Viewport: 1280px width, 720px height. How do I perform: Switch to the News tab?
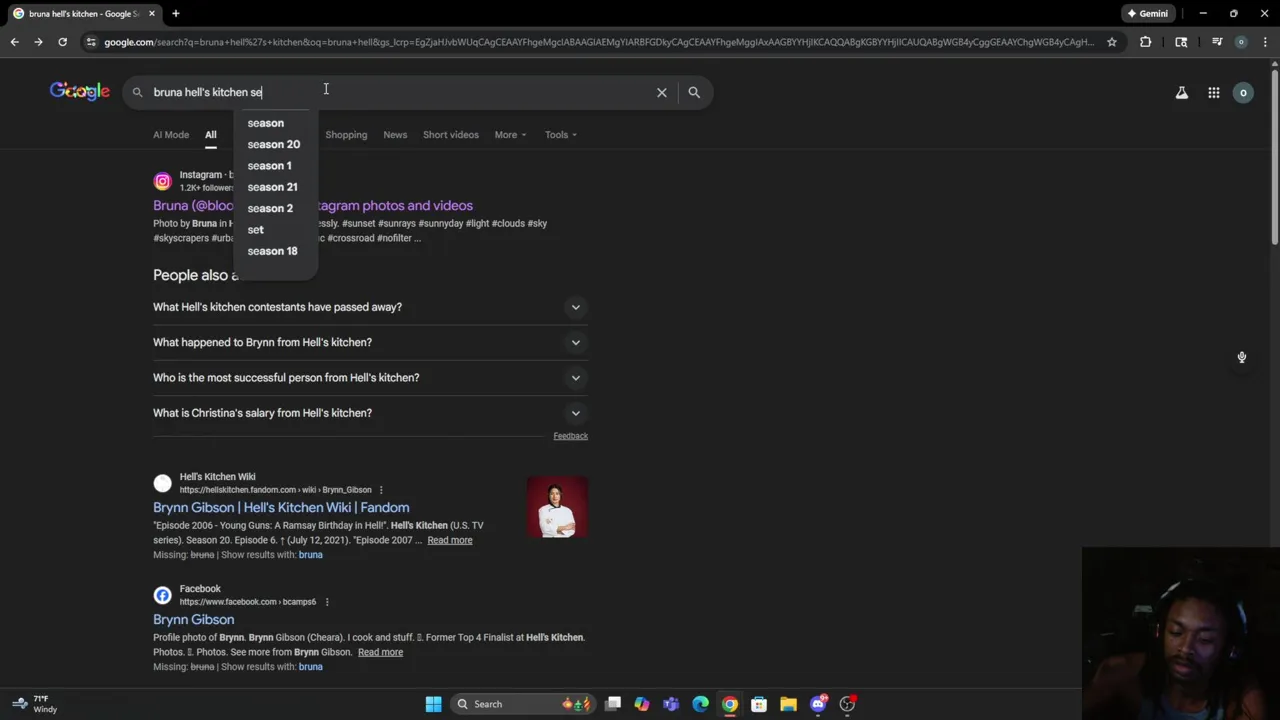pos(395,134)
